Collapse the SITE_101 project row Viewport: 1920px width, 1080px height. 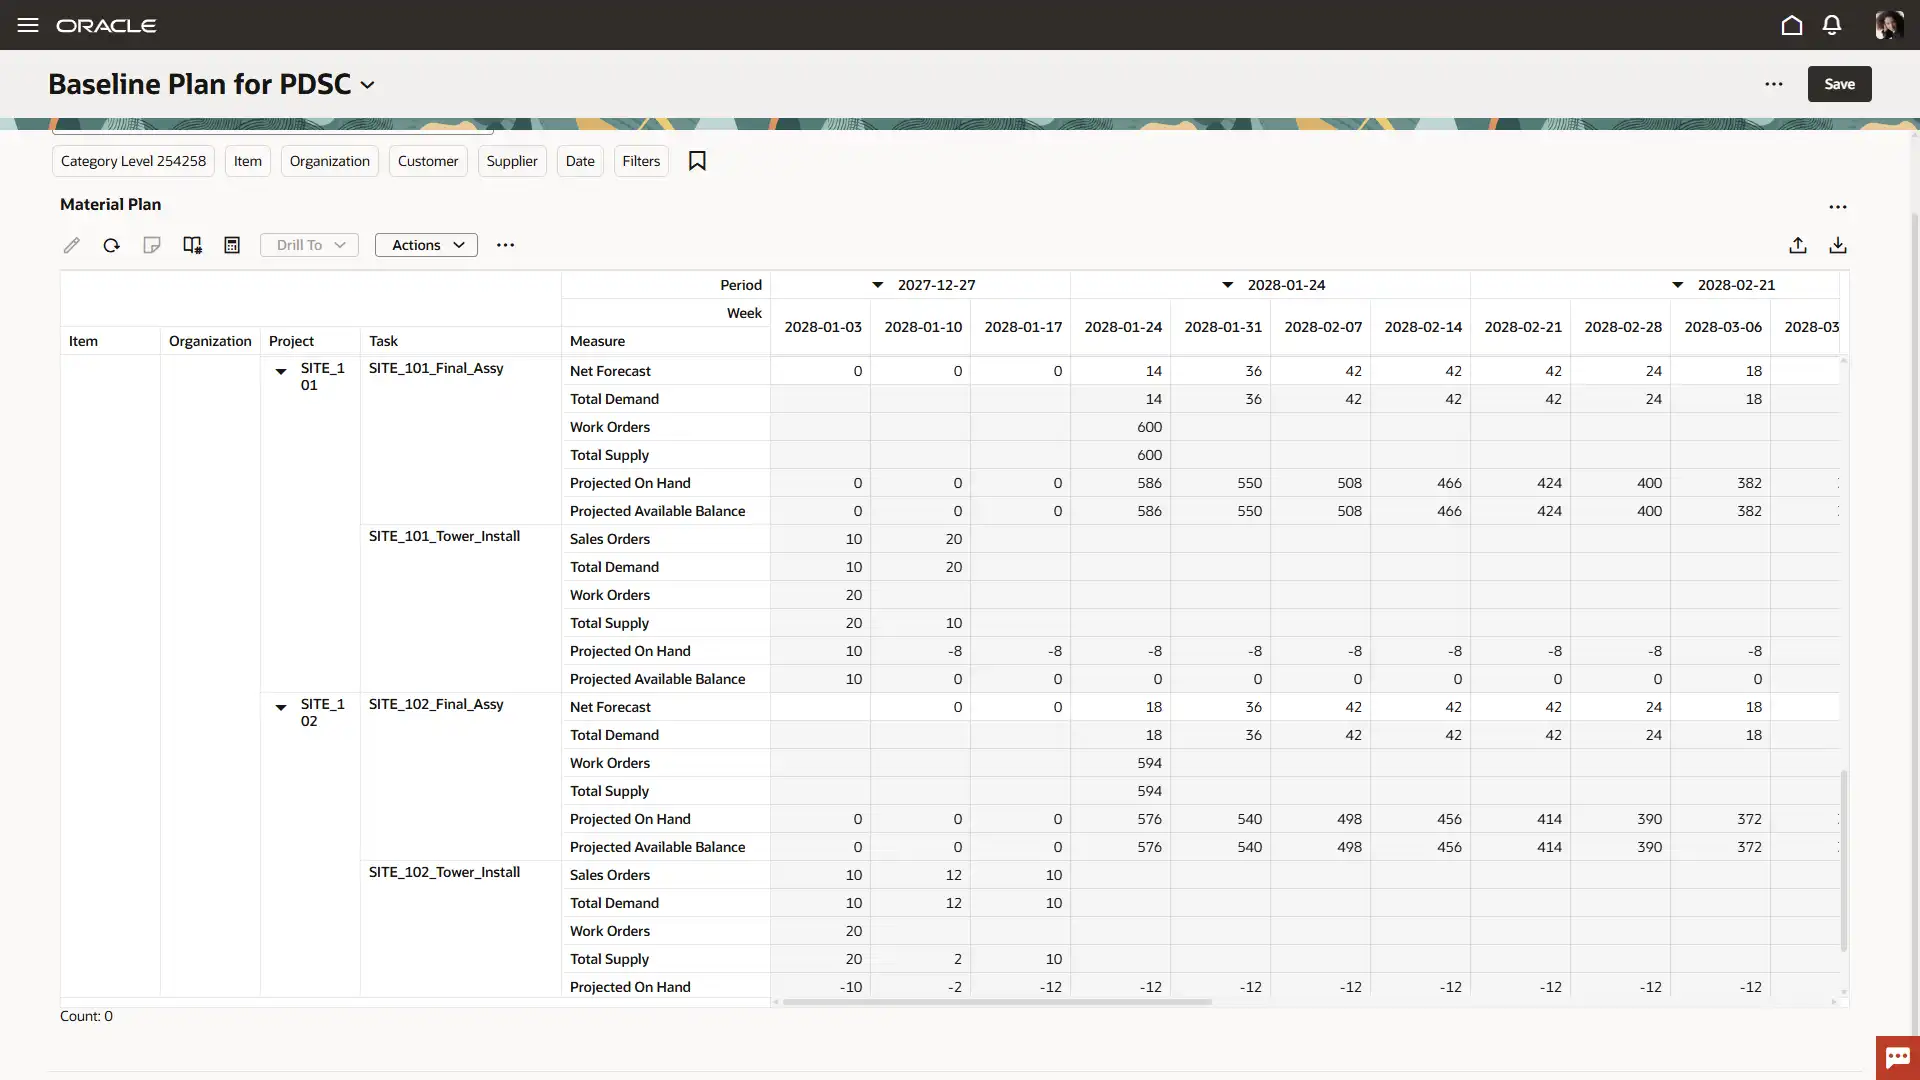pos(281,371)
